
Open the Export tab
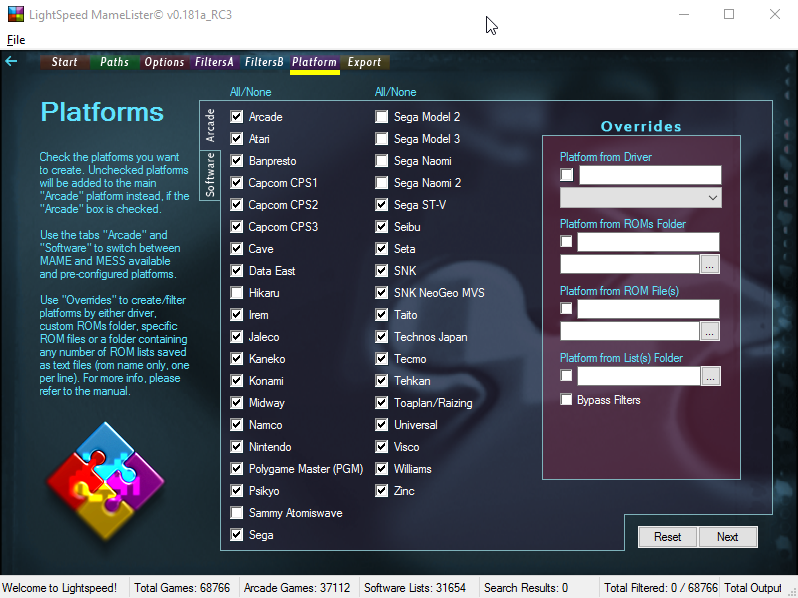[364, 62]
